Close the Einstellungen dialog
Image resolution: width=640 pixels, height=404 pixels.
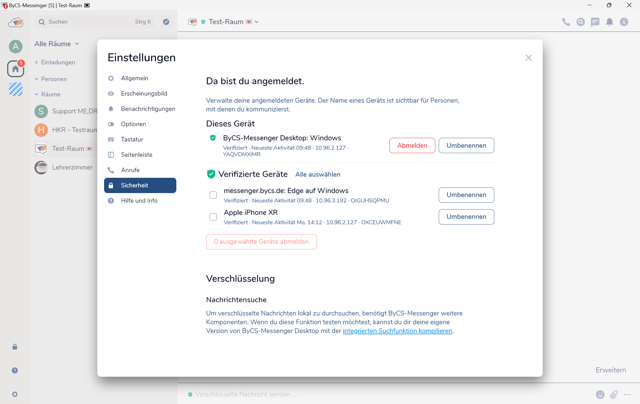528,57
